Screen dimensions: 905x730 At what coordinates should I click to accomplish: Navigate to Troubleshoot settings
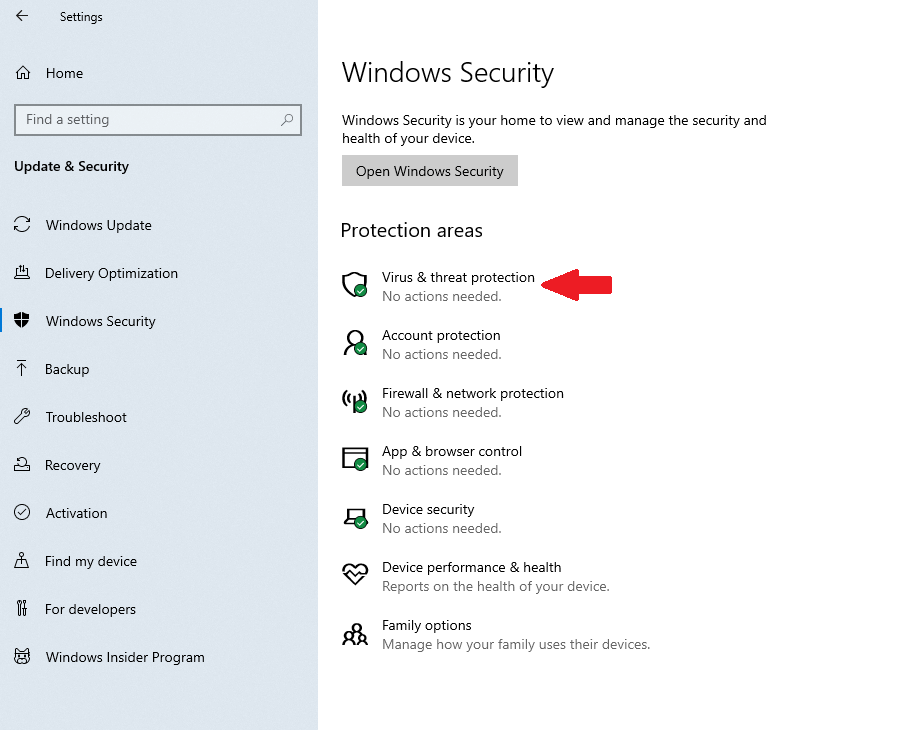(86, 417)
